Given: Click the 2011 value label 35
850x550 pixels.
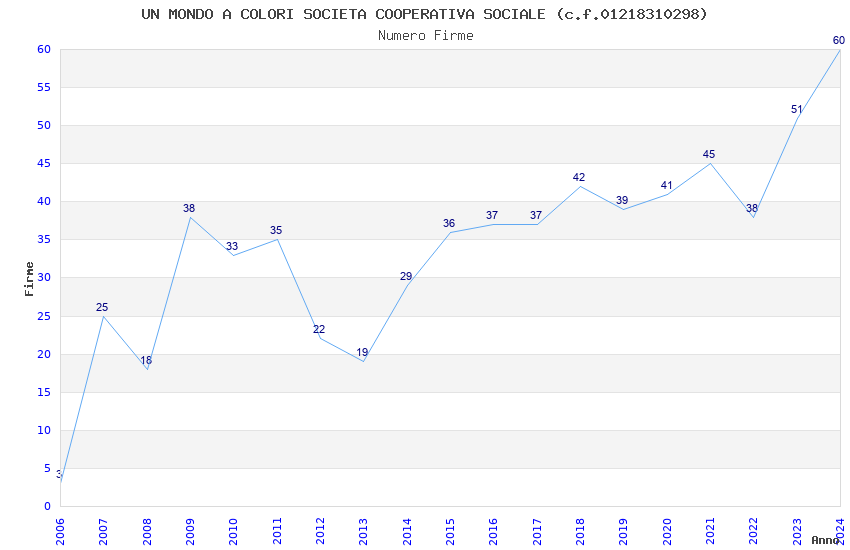Looking at the screenshot, I should coord(276,230).
